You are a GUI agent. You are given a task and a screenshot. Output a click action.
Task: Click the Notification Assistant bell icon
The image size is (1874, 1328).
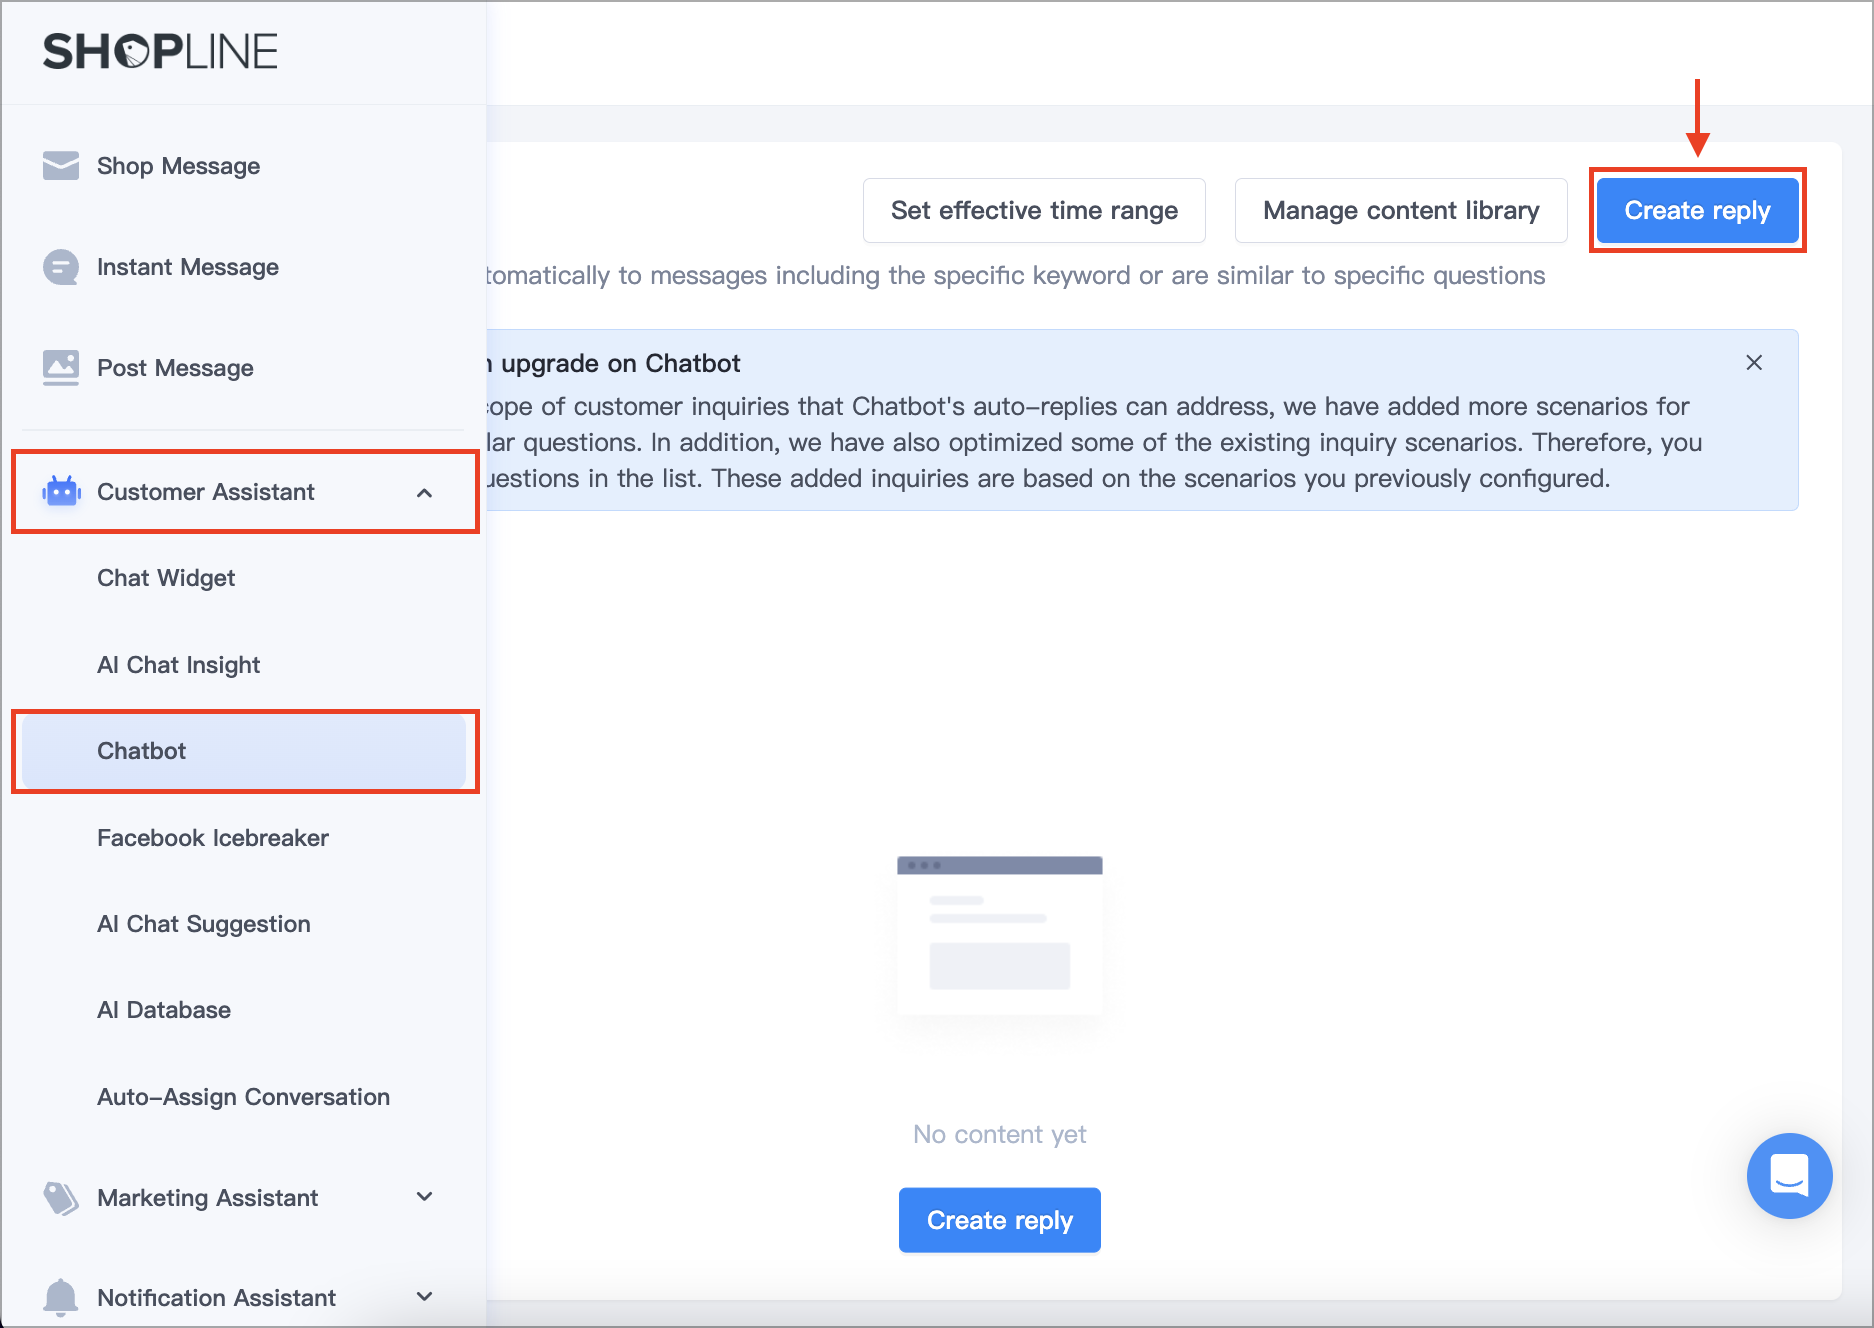pos(61,1298)
